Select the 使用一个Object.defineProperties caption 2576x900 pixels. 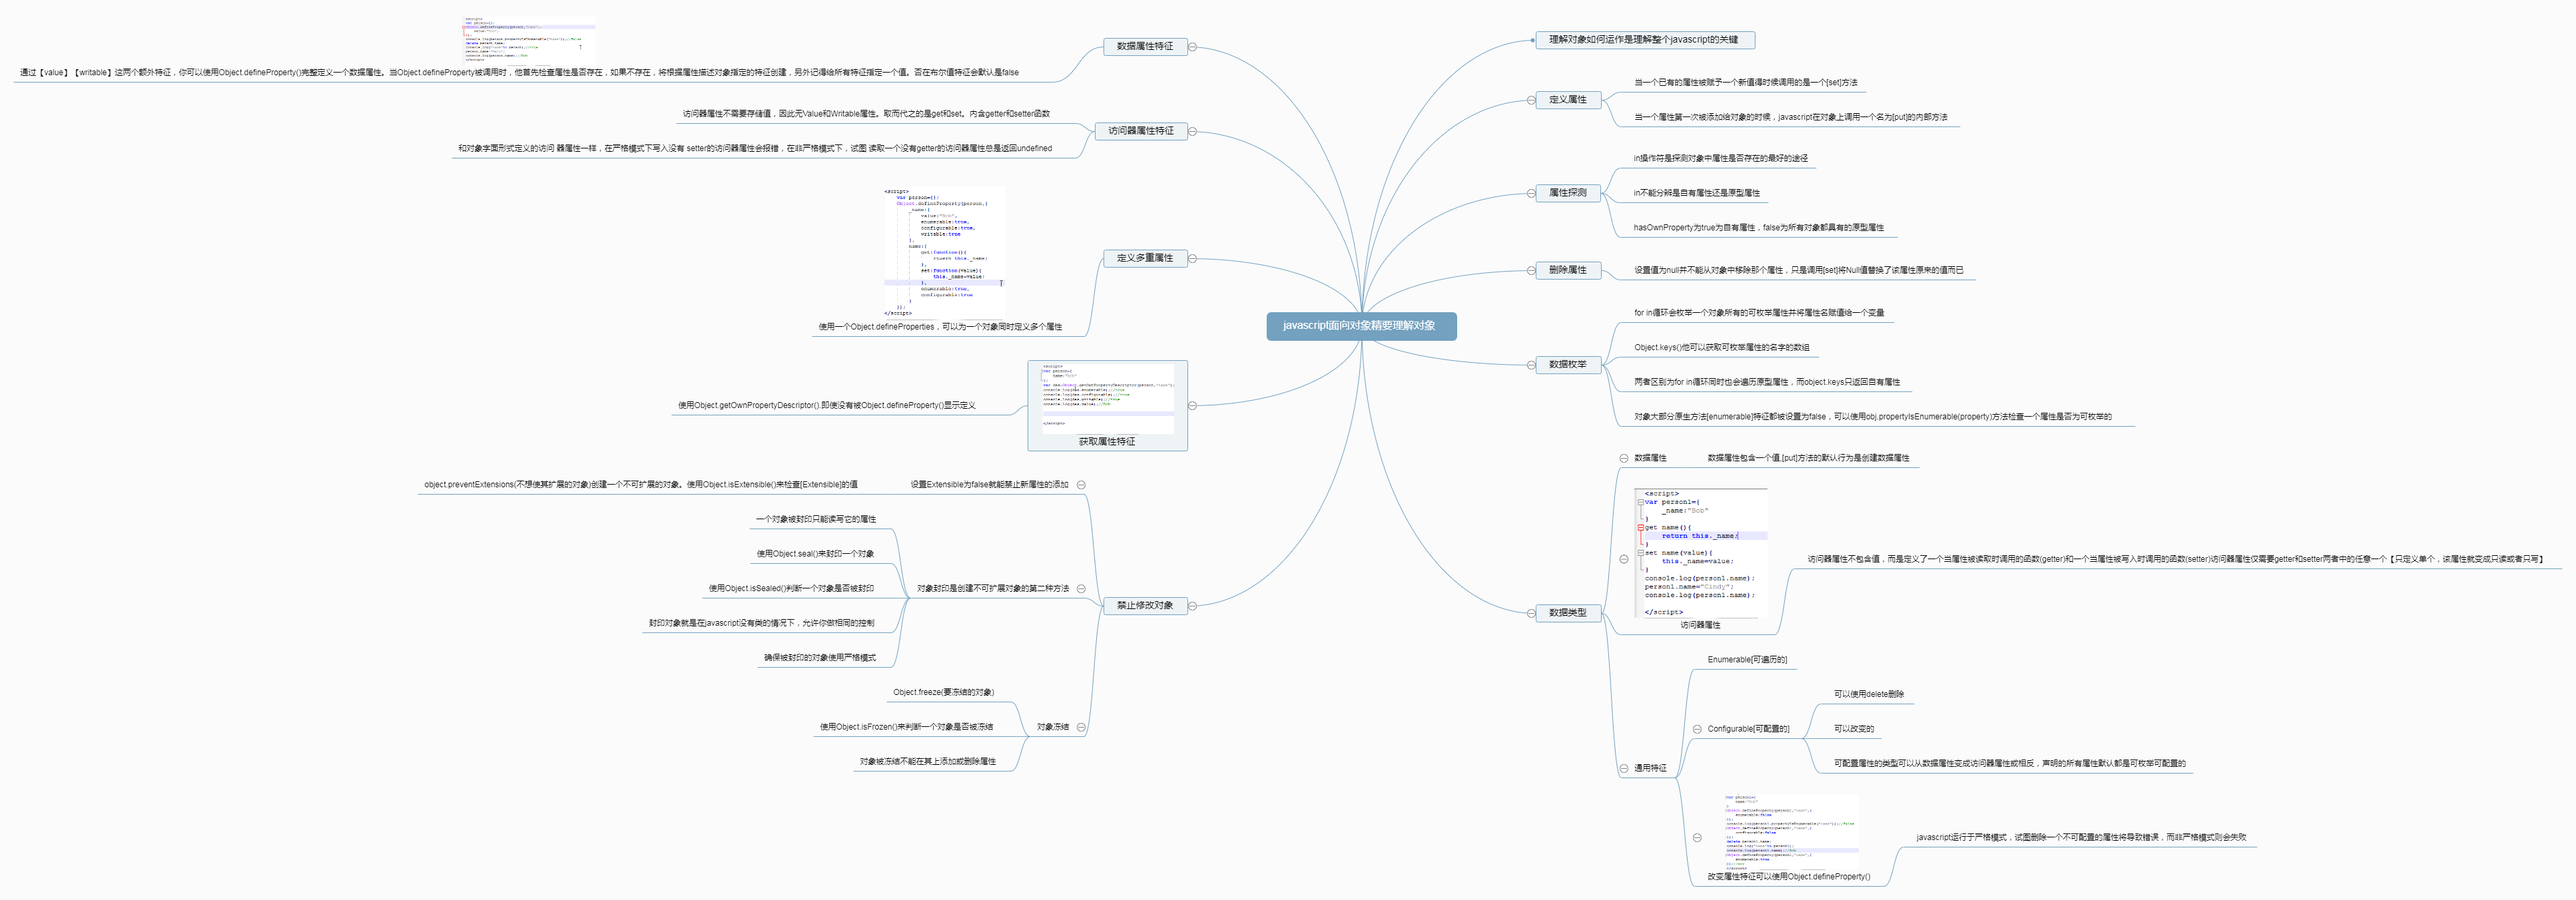940,327
